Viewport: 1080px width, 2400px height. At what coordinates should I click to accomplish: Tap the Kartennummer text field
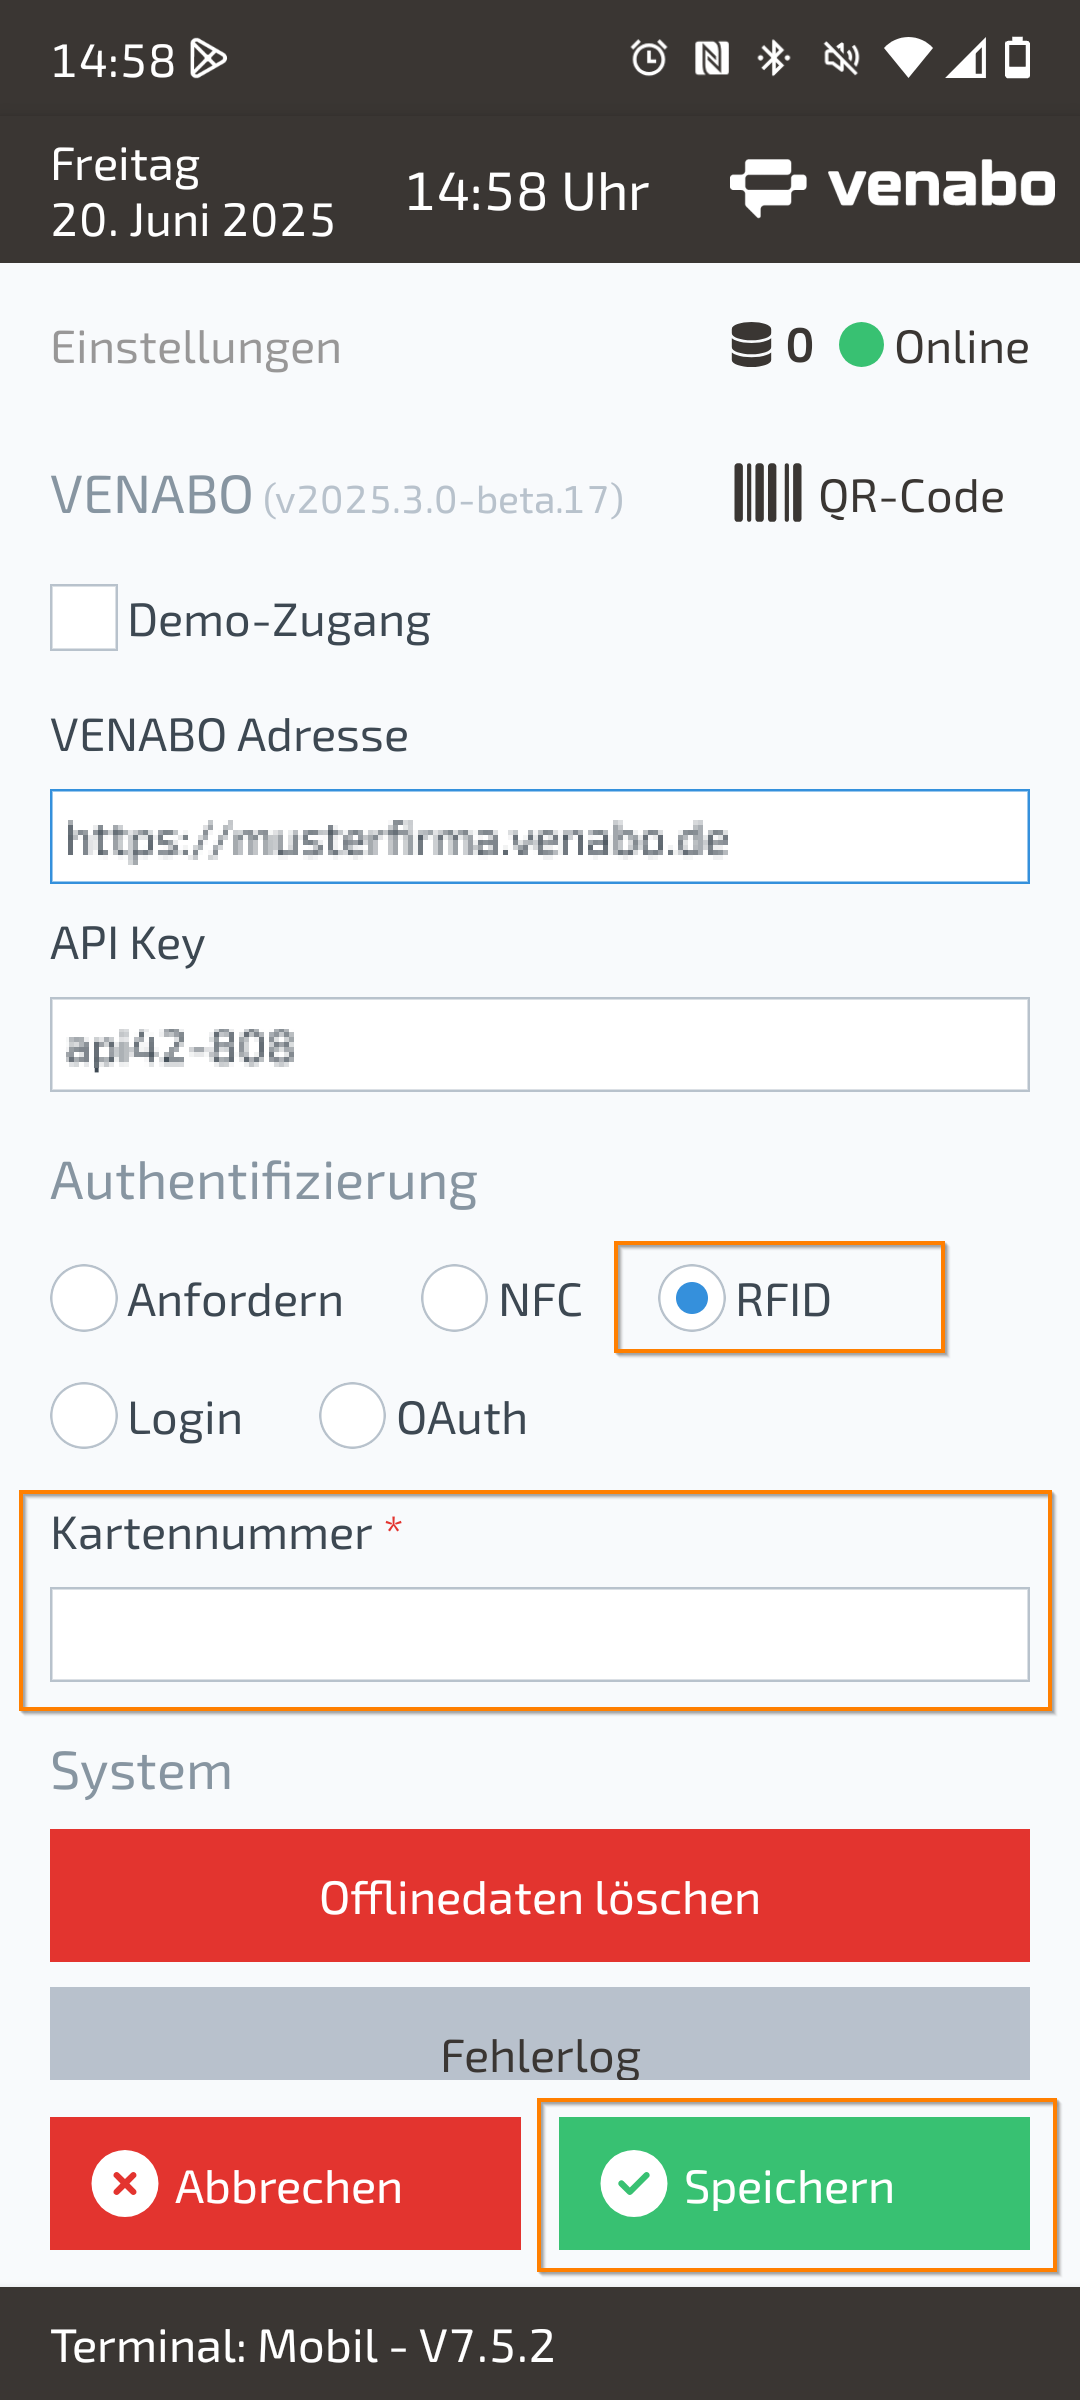540,1635
